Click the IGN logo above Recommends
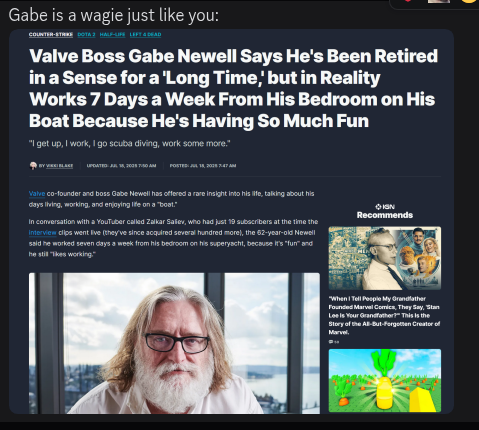Viewport: 479px width, 430px height. [x=385, y=207]
